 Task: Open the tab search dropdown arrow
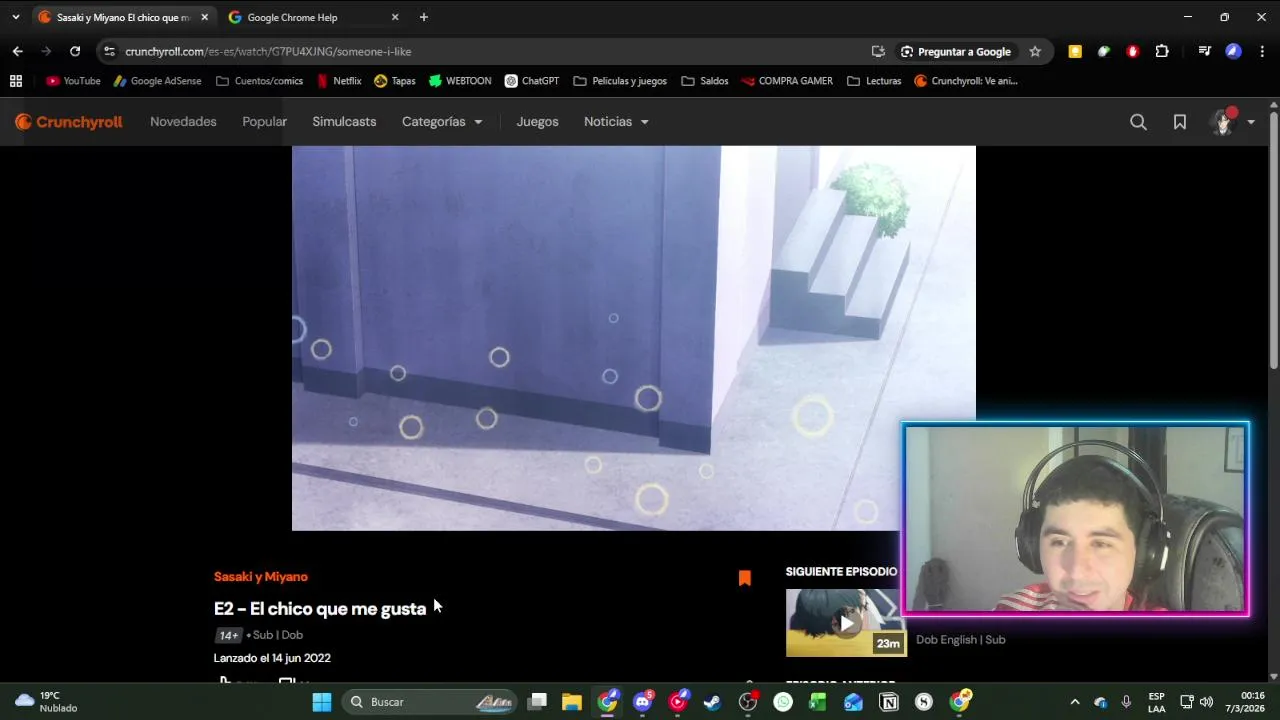[x=15, y=17]
